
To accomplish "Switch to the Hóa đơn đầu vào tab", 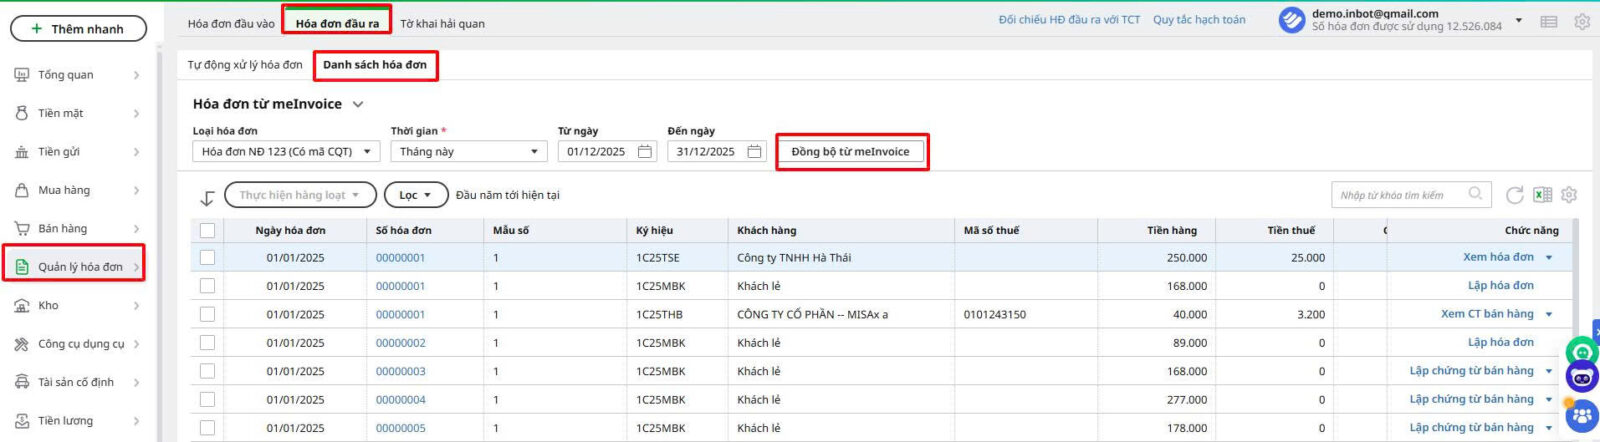I will 231,23.
